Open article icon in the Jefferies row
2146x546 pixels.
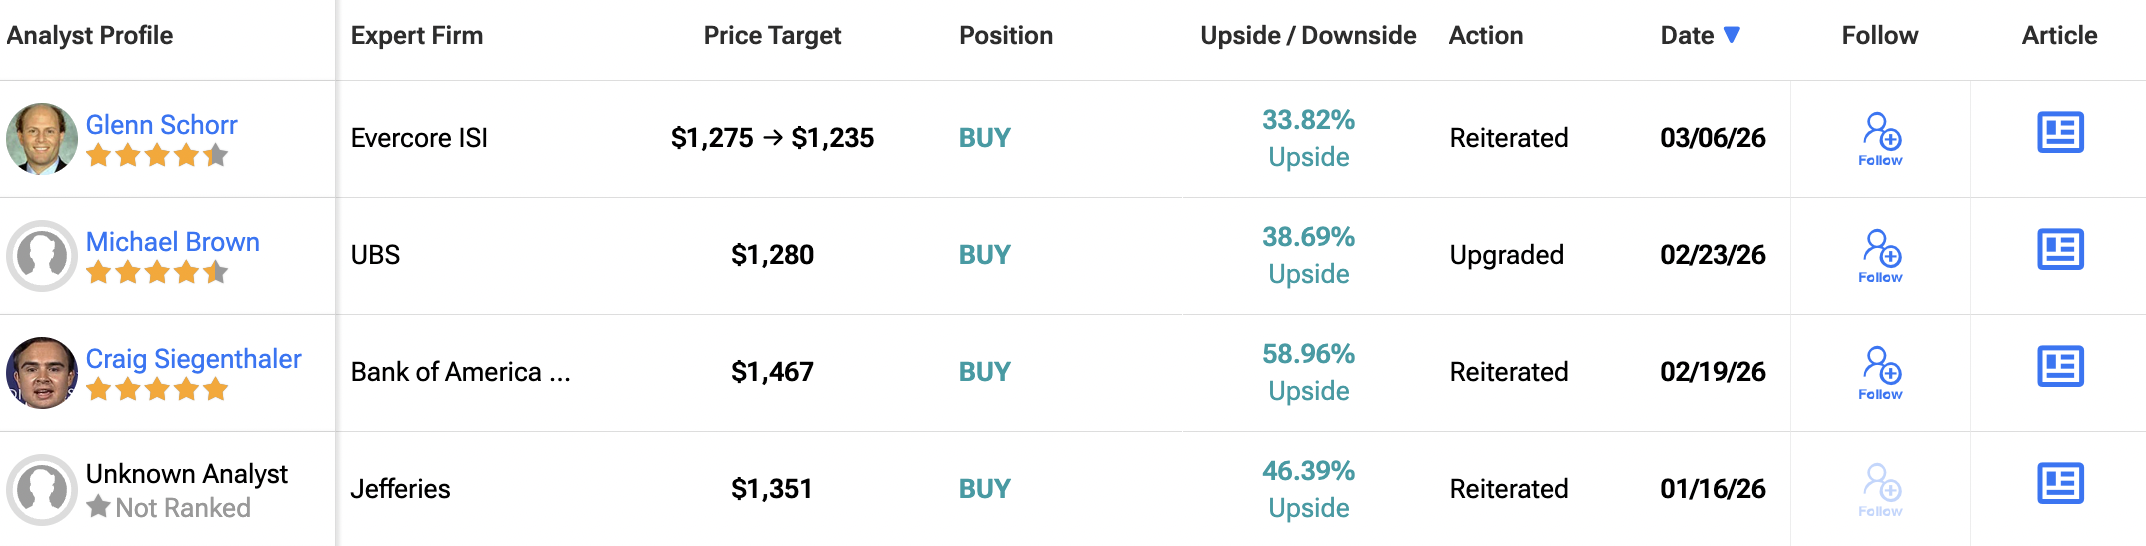(x=2059, y=484)
